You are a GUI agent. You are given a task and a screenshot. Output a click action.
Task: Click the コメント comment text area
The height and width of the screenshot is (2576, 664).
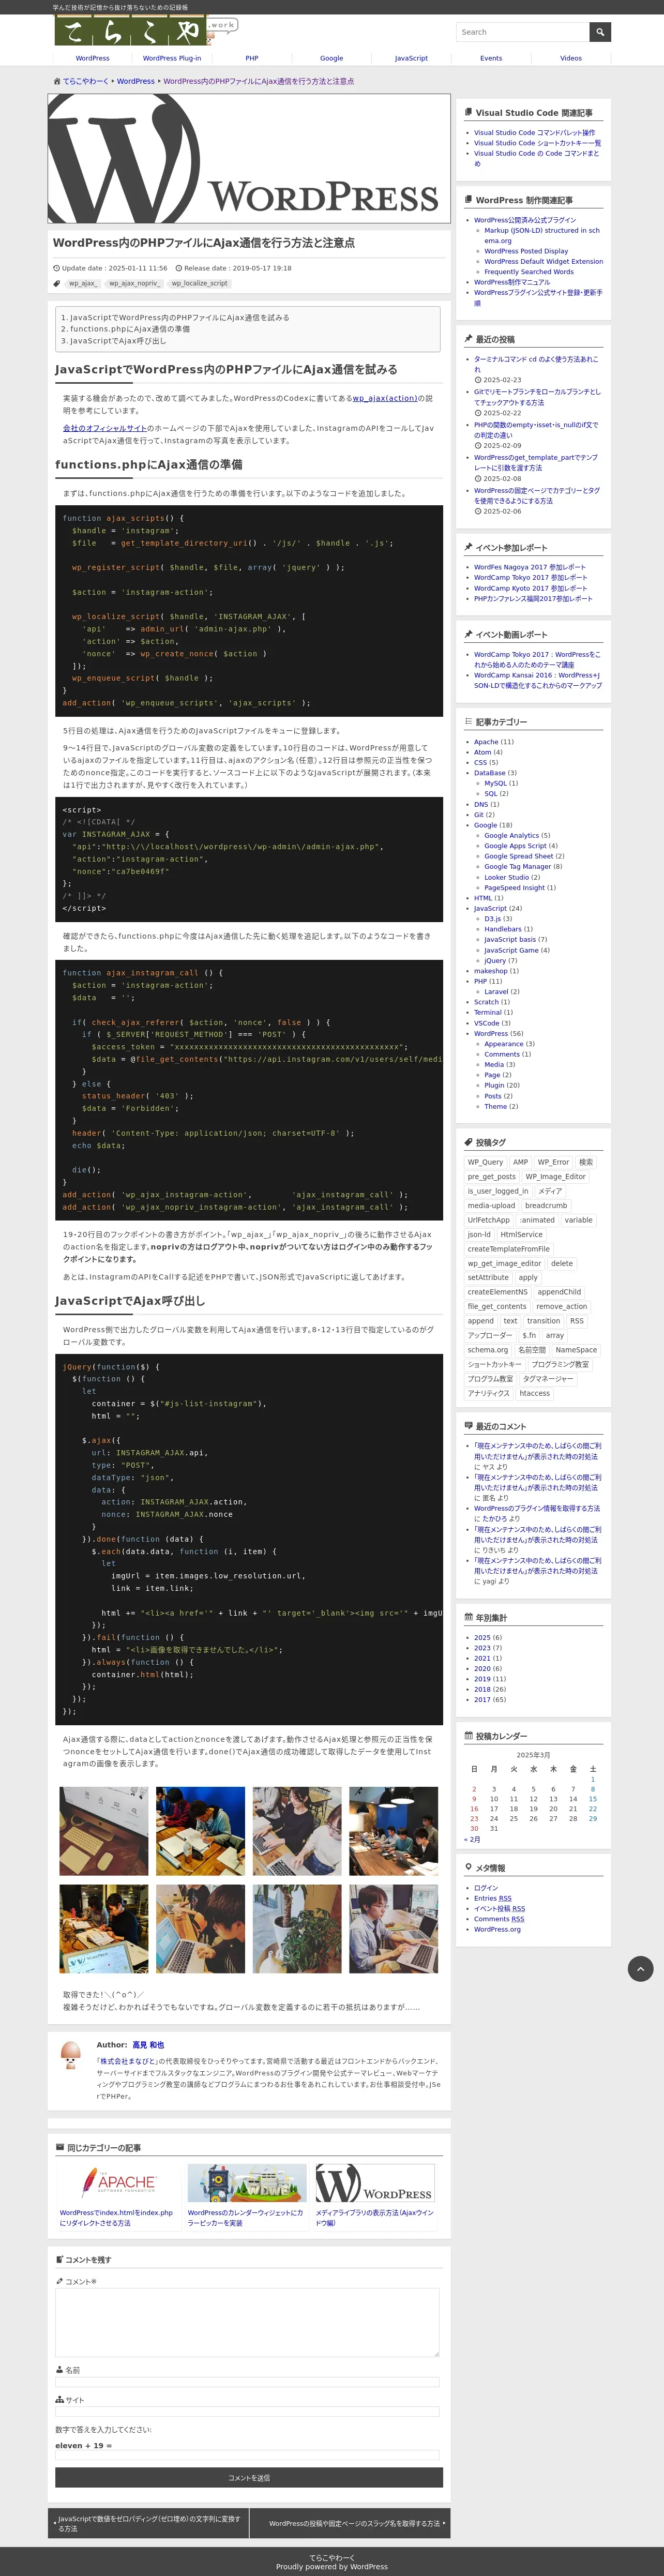coord(247,2322)
